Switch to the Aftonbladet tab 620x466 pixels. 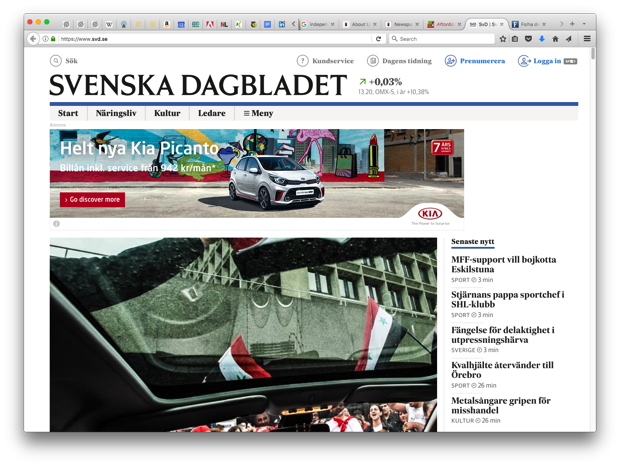click(445, 25)
